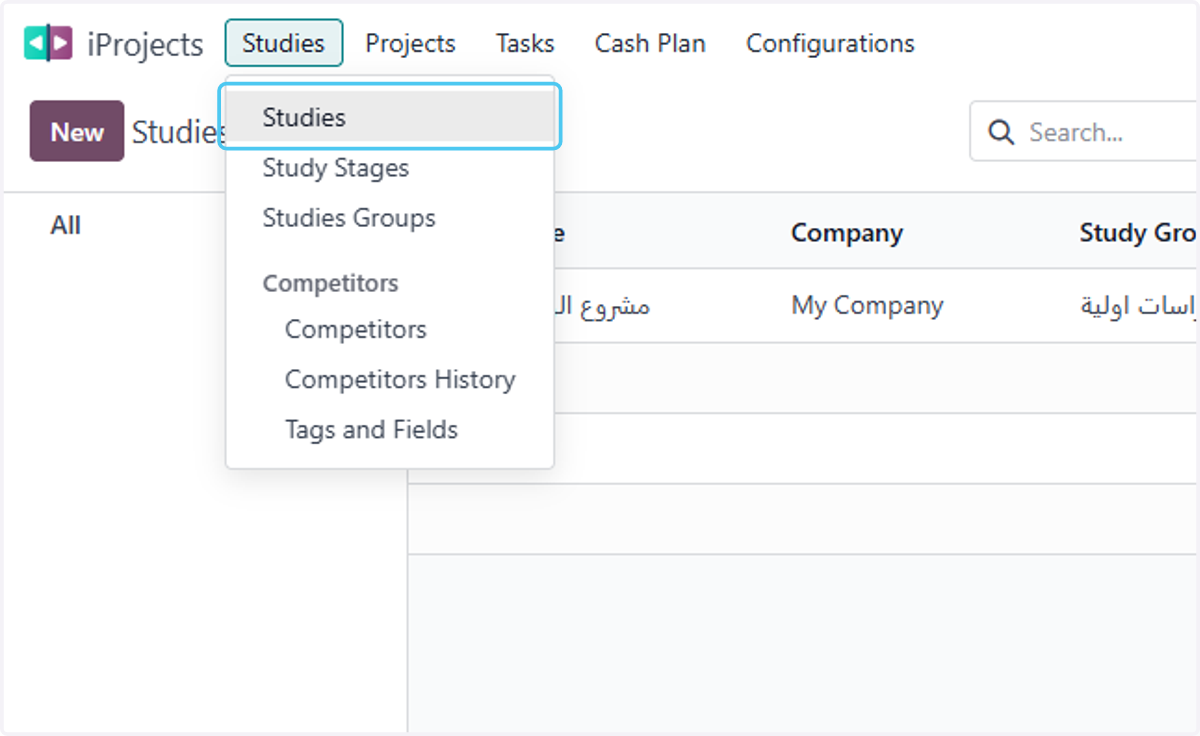Sort by the Study Group column header

point(1138,233)
